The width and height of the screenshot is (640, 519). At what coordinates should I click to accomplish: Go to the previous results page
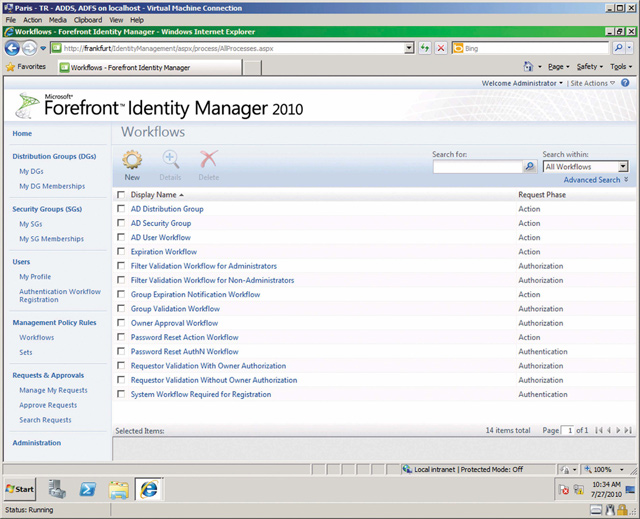(609, 430)
